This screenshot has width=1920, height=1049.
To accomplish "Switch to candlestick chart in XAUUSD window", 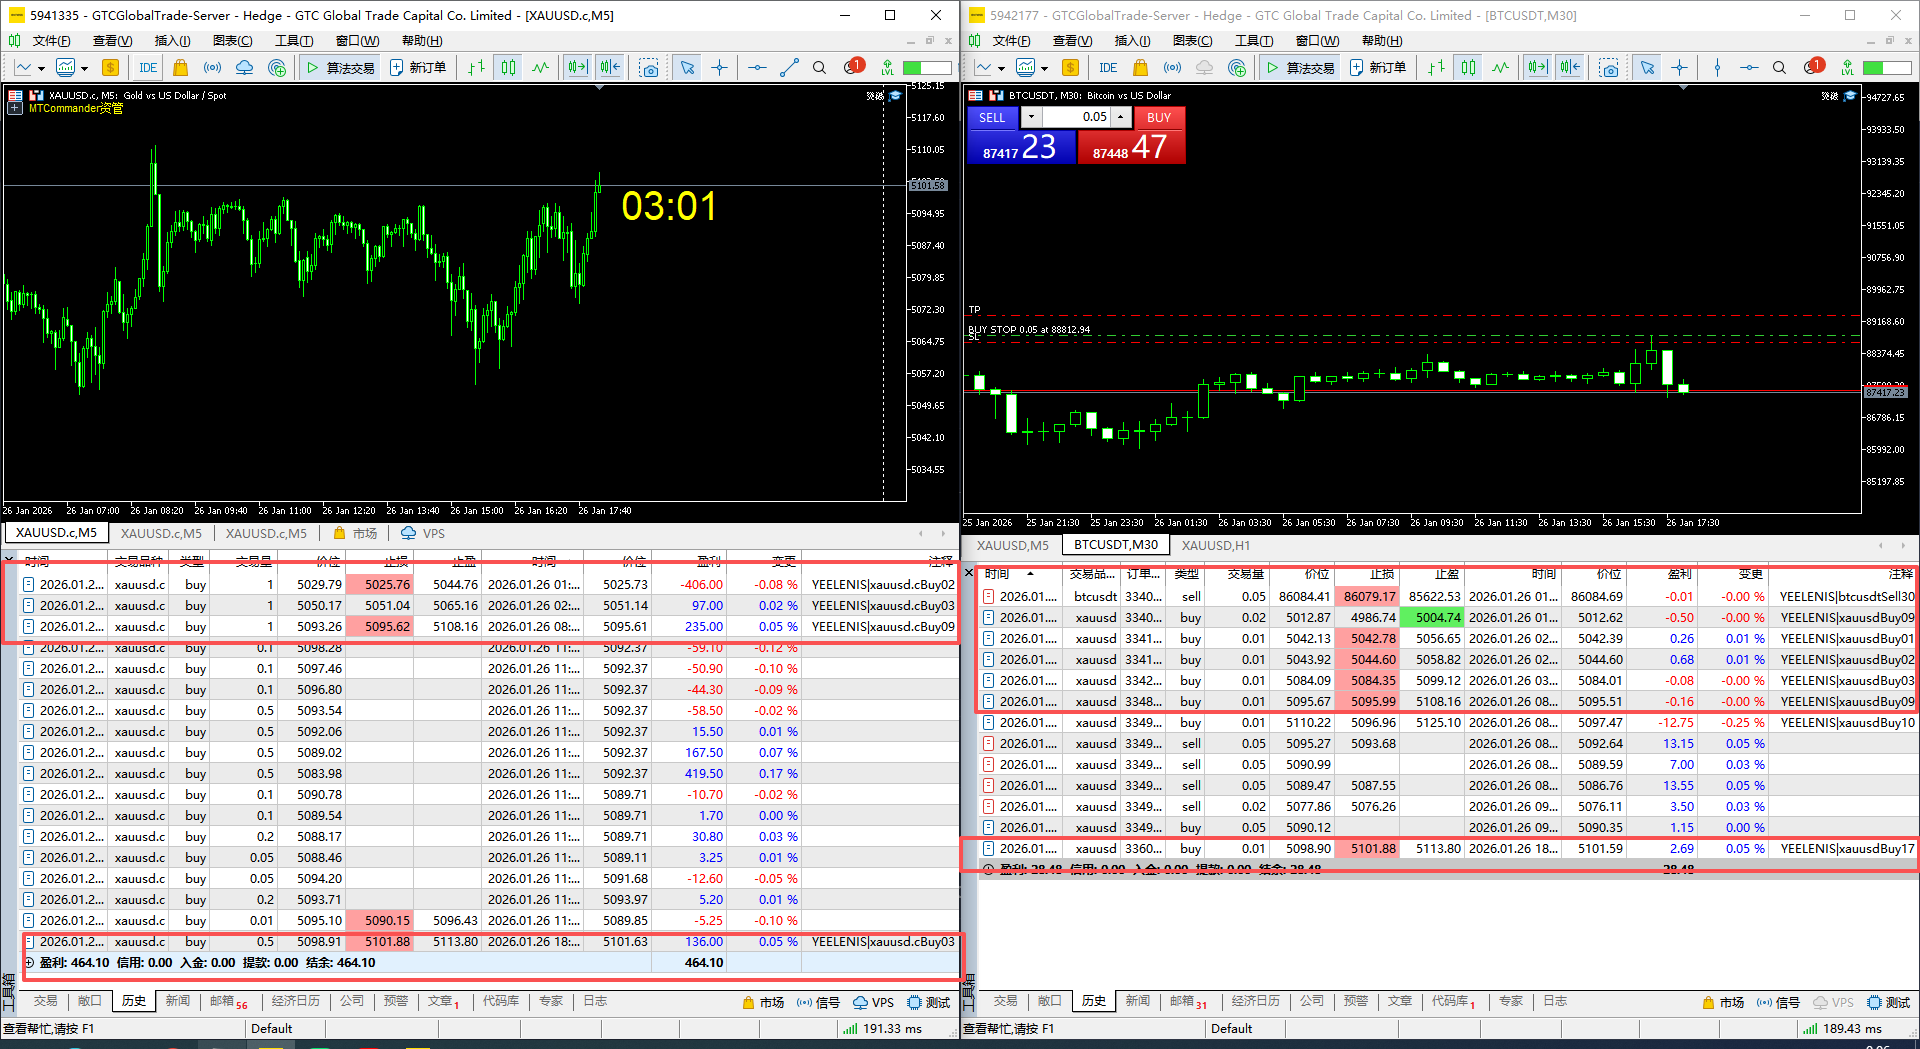I will click(508, 68).
